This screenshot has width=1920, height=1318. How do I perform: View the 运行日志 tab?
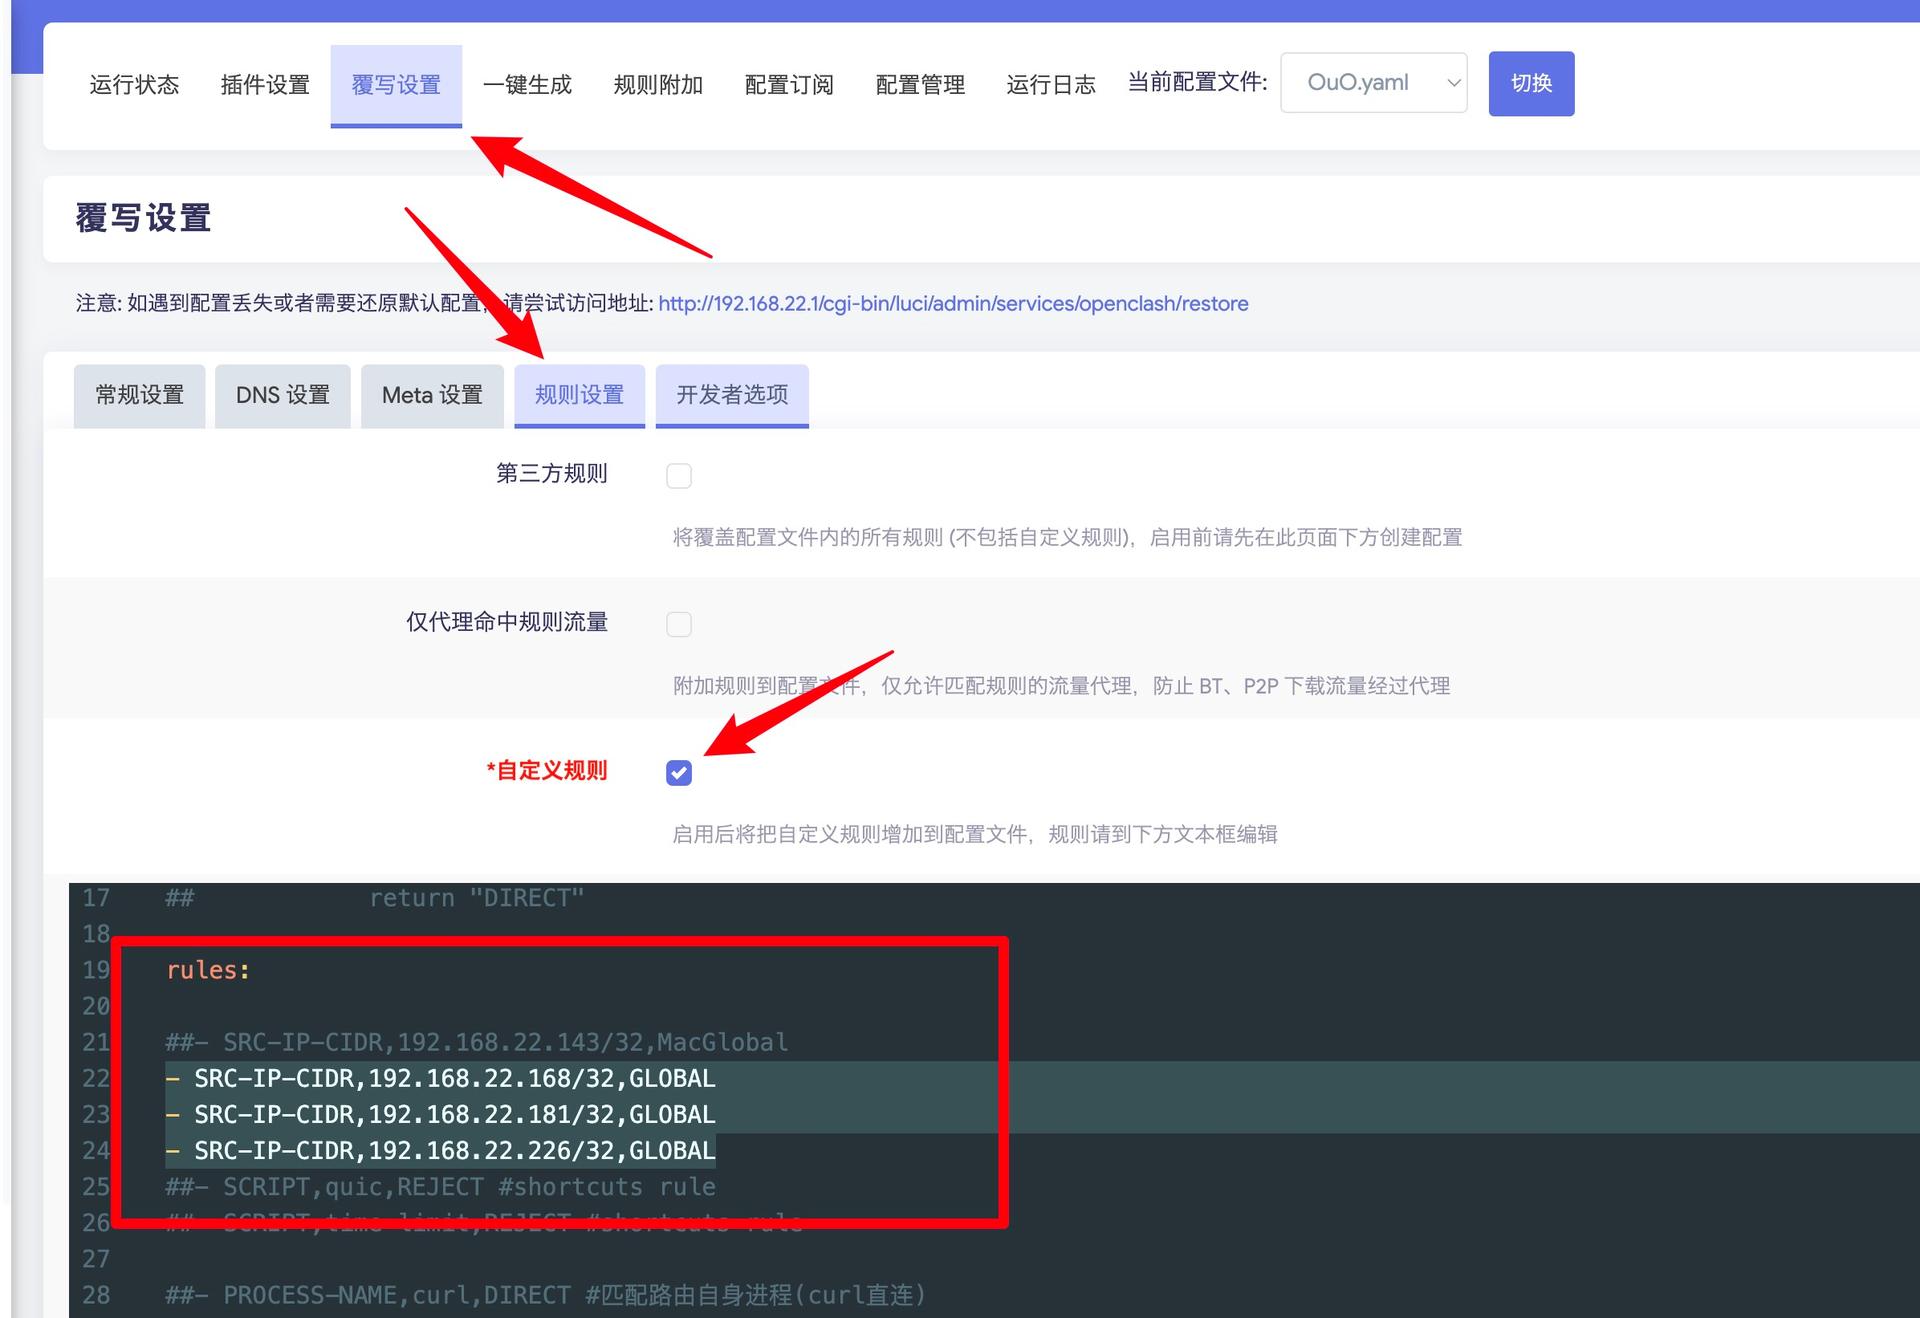coord(1051,85)
